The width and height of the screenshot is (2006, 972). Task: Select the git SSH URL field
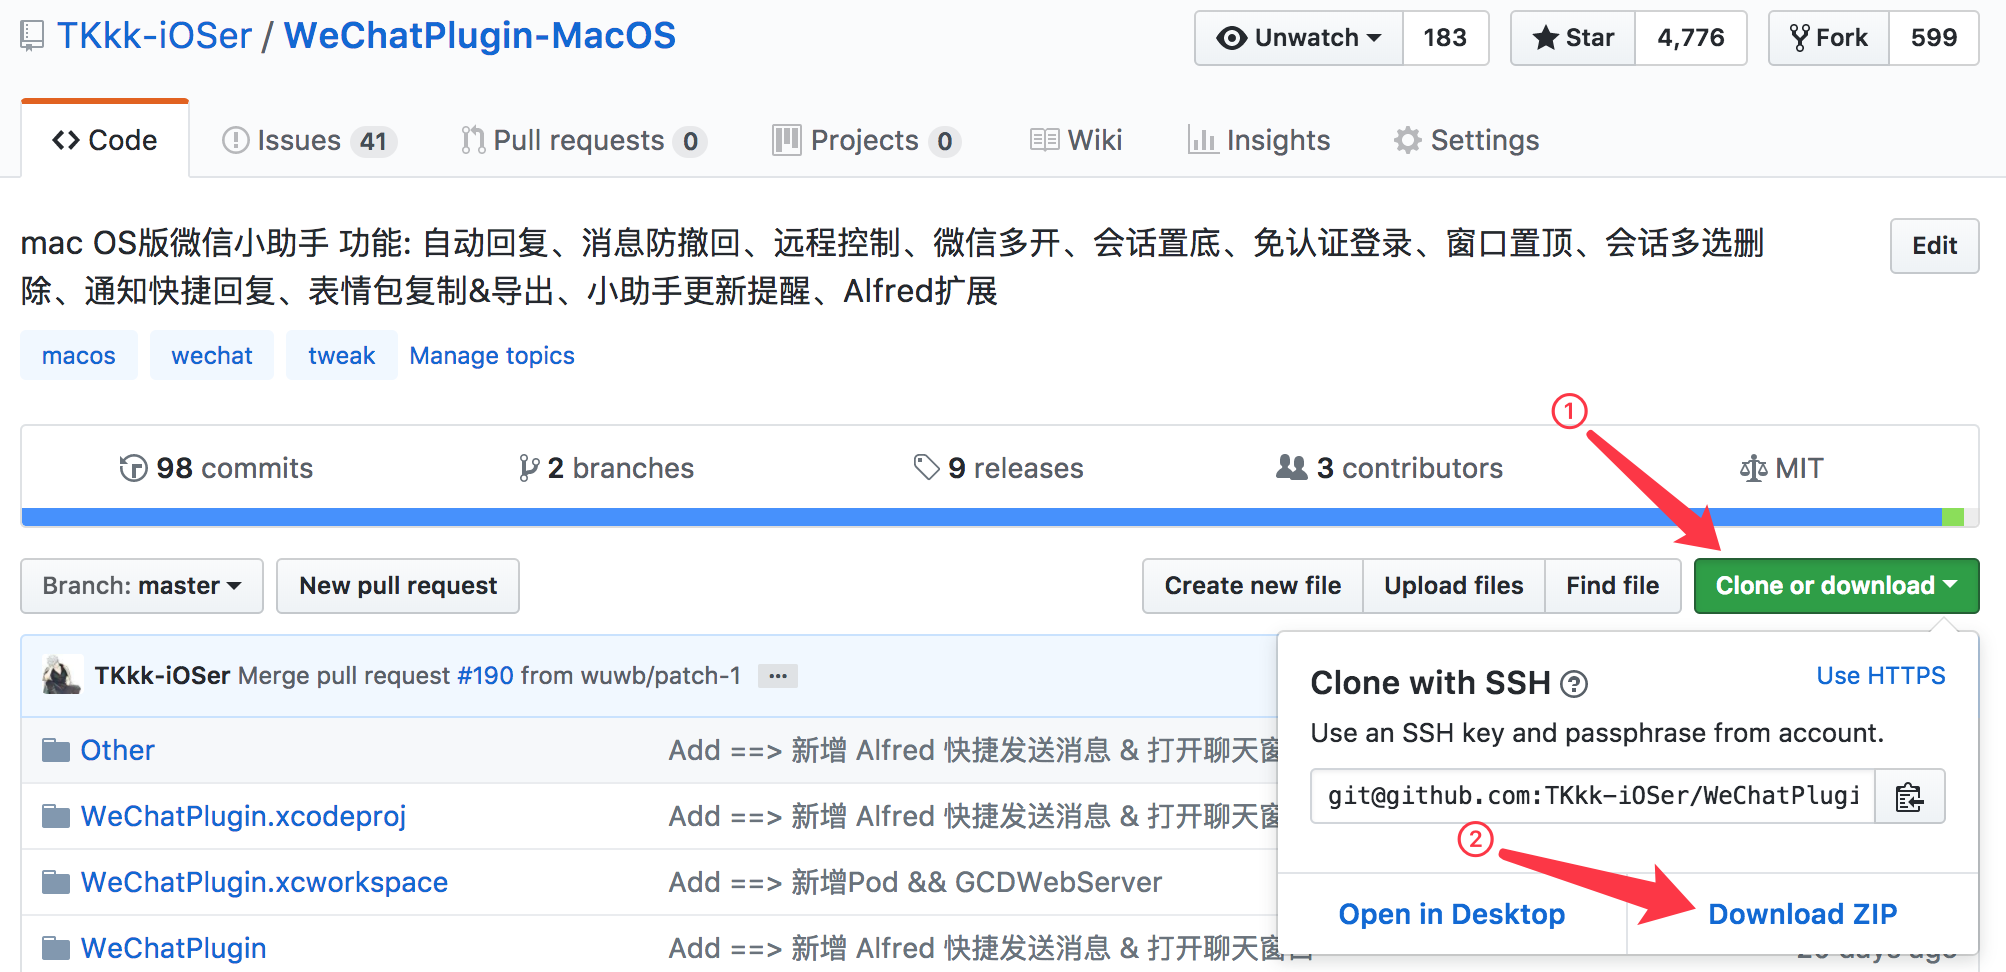click(x=1593, y=797)
